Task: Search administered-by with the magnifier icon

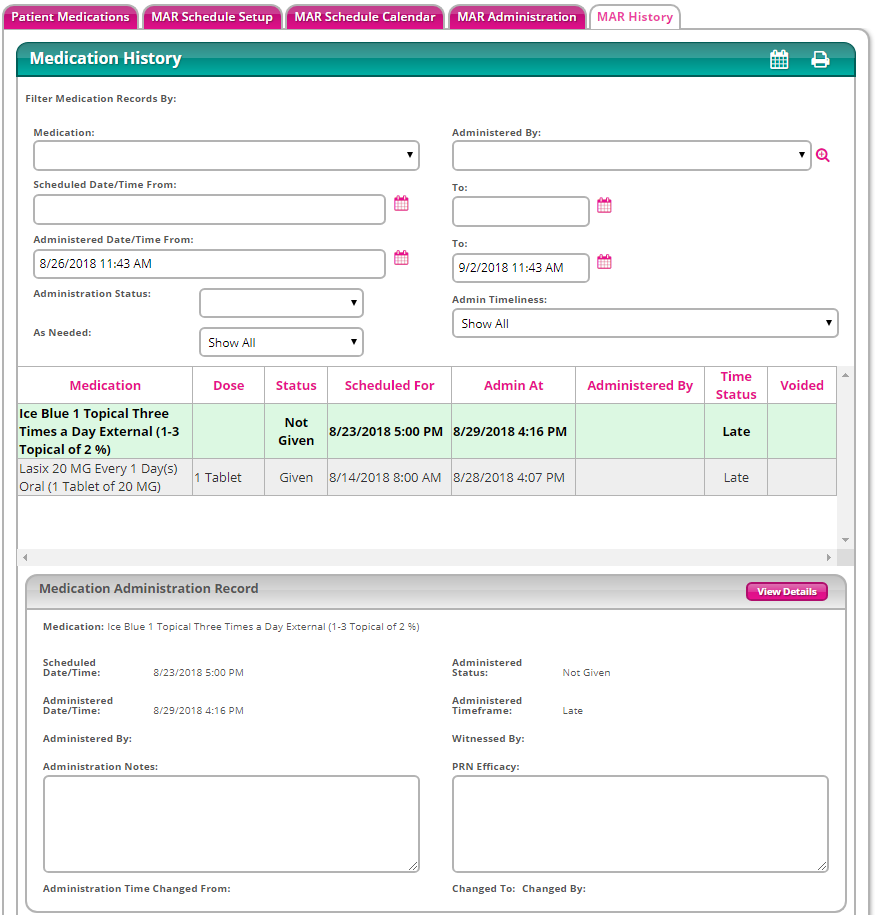Action: (x=822, y=155)
